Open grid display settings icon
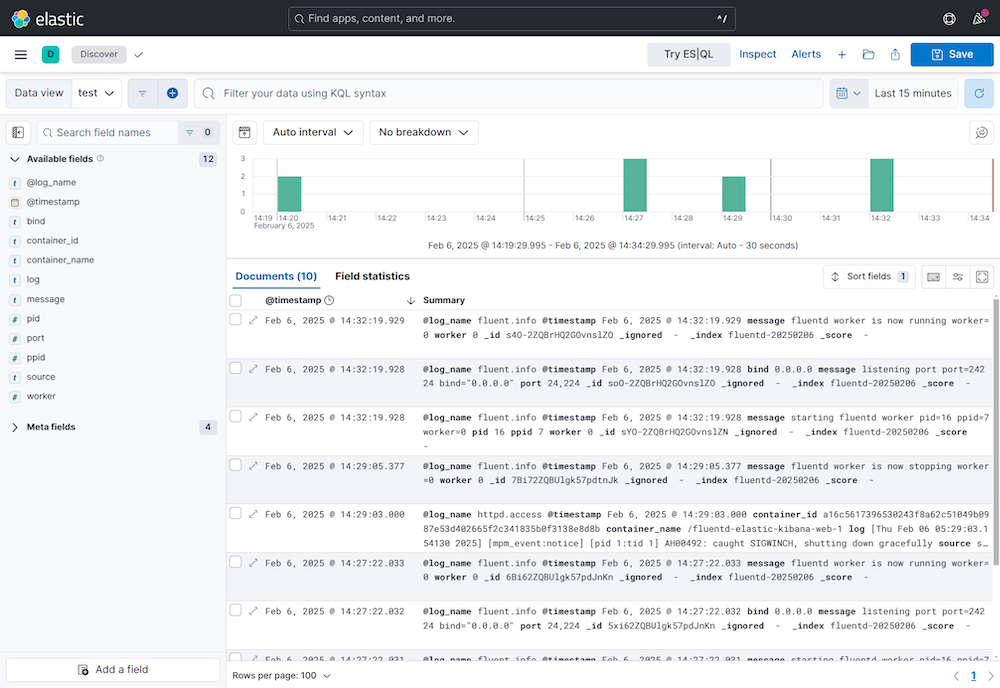This screenshot has height=688, width=1000. [958, 277]
